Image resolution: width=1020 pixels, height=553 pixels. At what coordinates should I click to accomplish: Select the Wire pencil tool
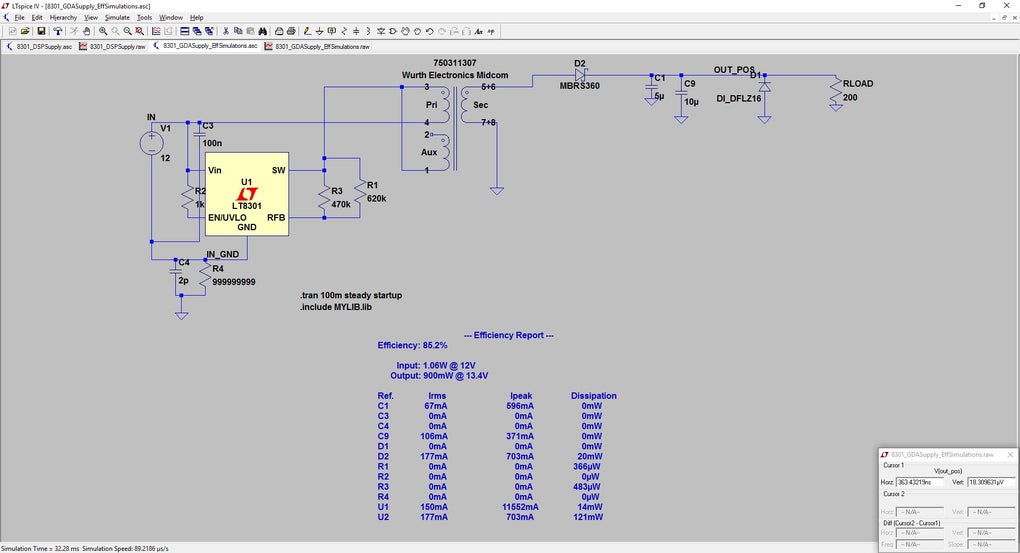click(306, 31)
